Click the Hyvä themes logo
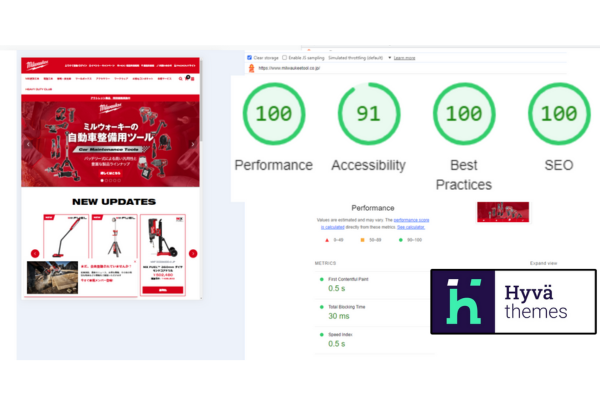Image resolution: width=600 pixels, height=400 pixels. (x=513, y=301)
